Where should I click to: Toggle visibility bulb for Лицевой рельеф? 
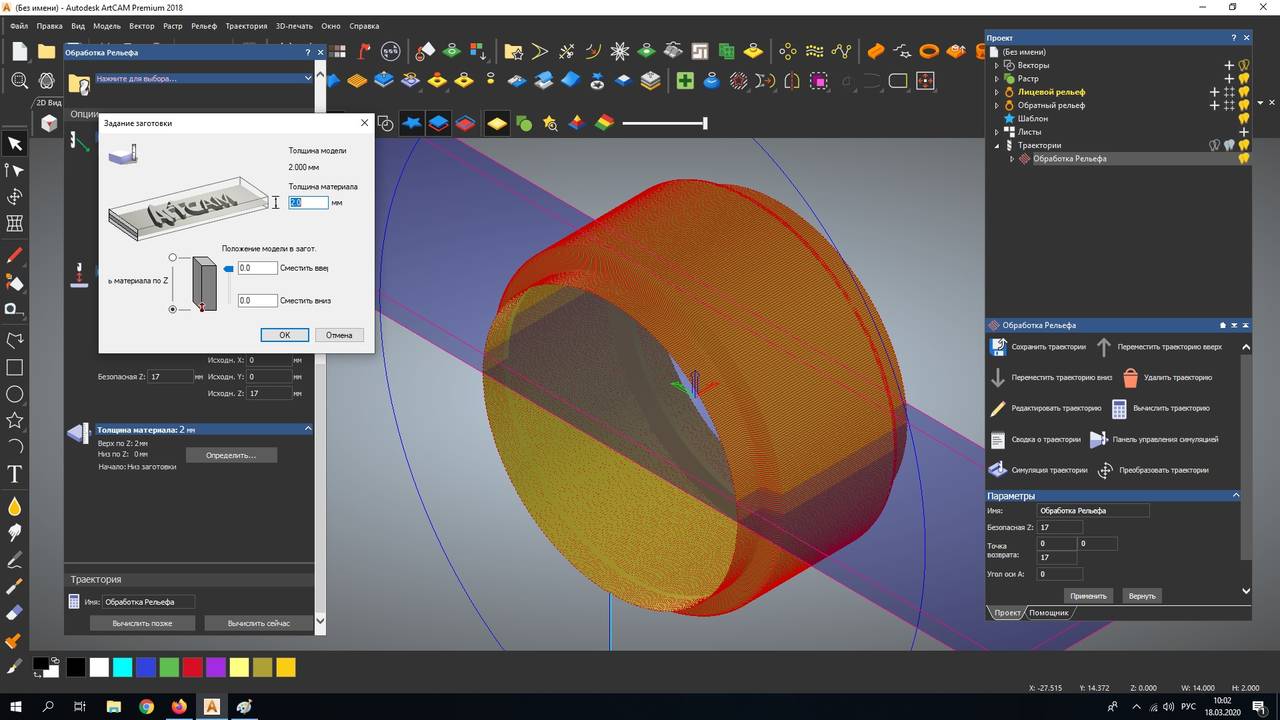click(1244, 92)
